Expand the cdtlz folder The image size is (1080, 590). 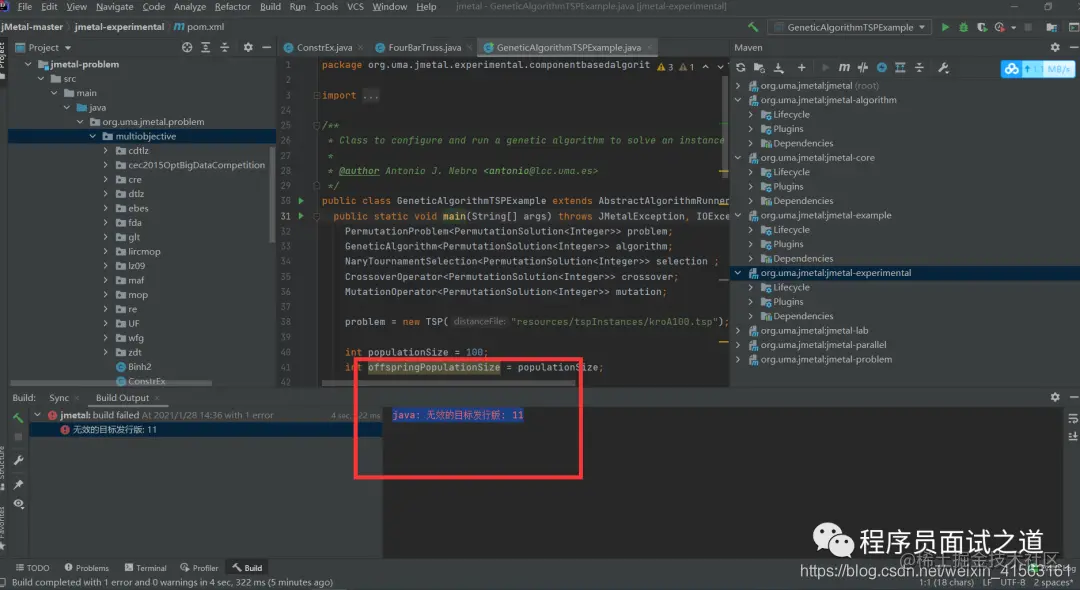click(105, 151)
